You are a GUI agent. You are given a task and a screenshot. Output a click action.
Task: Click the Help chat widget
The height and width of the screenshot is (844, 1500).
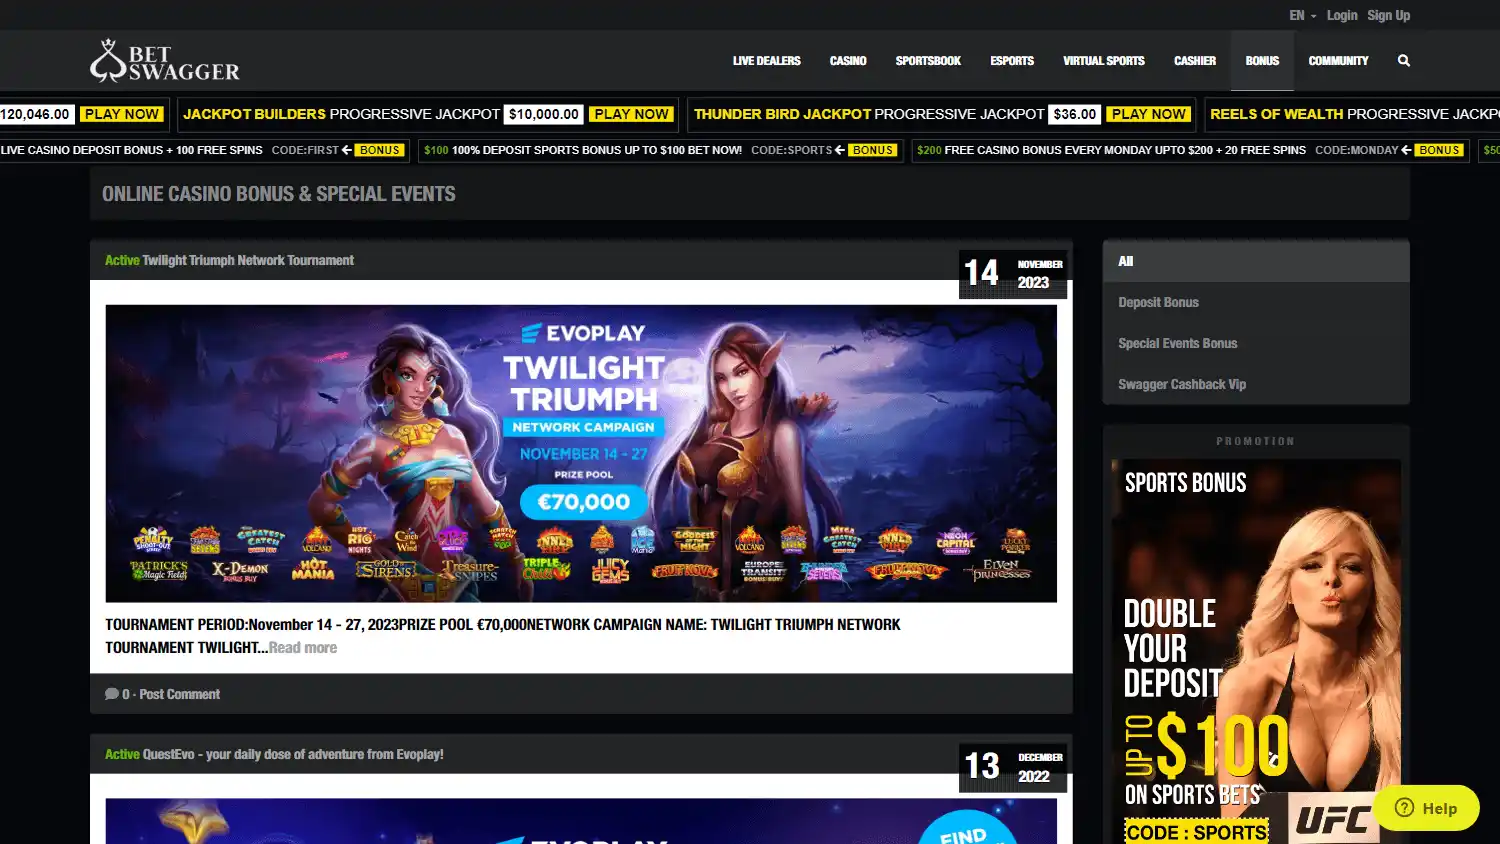pos(1426,808)
